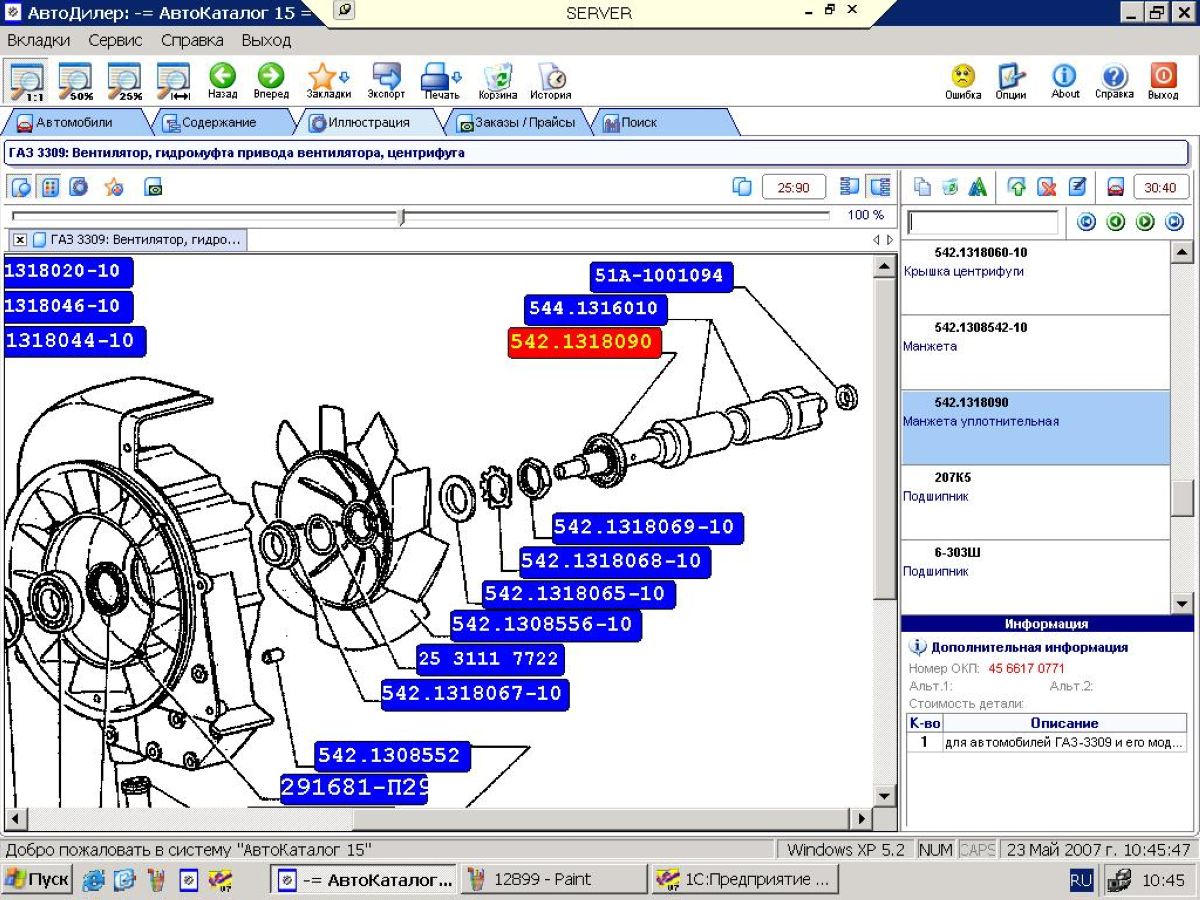Viewport: 1200px width, 900px height.
Task: Go forward with the Вперед button
Action: (x=270, y=81)
